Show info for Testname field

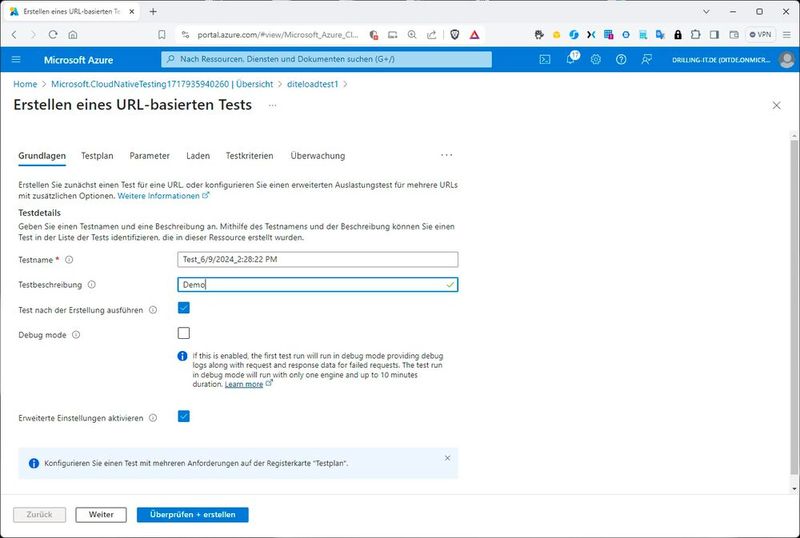tap(69, 259)
